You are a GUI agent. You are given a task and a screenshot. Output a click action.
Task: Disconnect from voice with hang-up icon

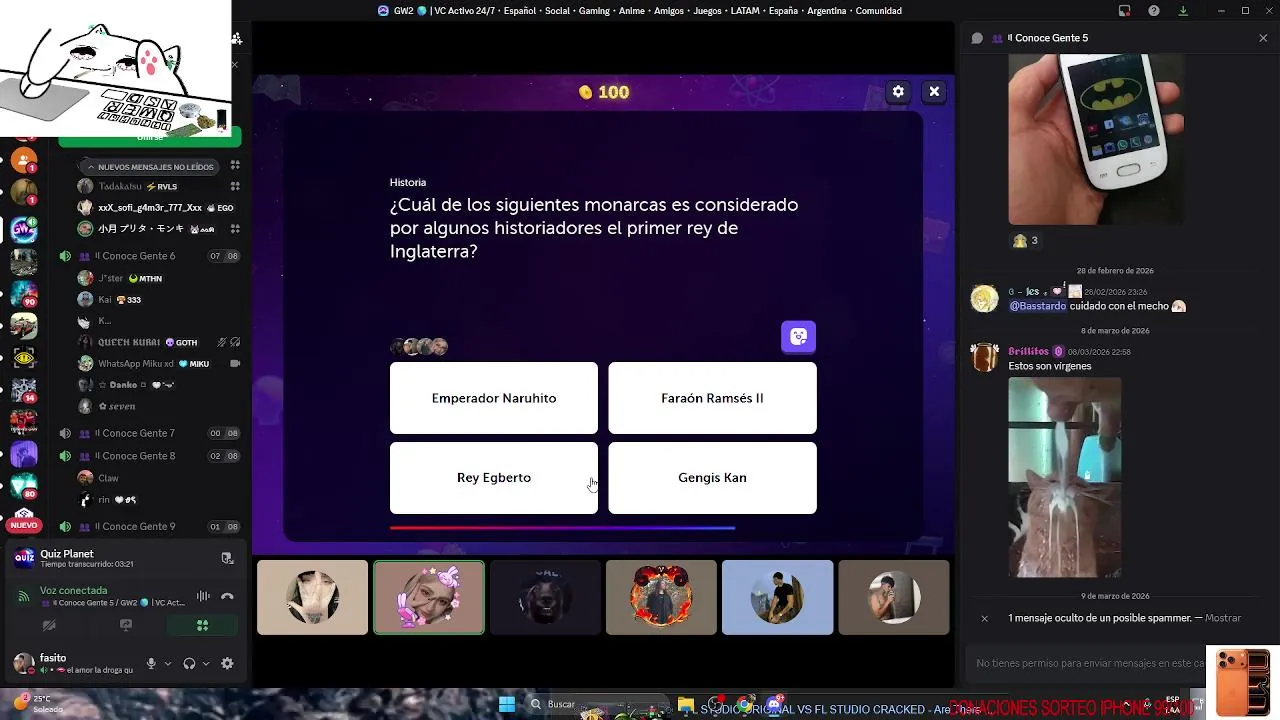pyautogui.click(x=227, y=596)
